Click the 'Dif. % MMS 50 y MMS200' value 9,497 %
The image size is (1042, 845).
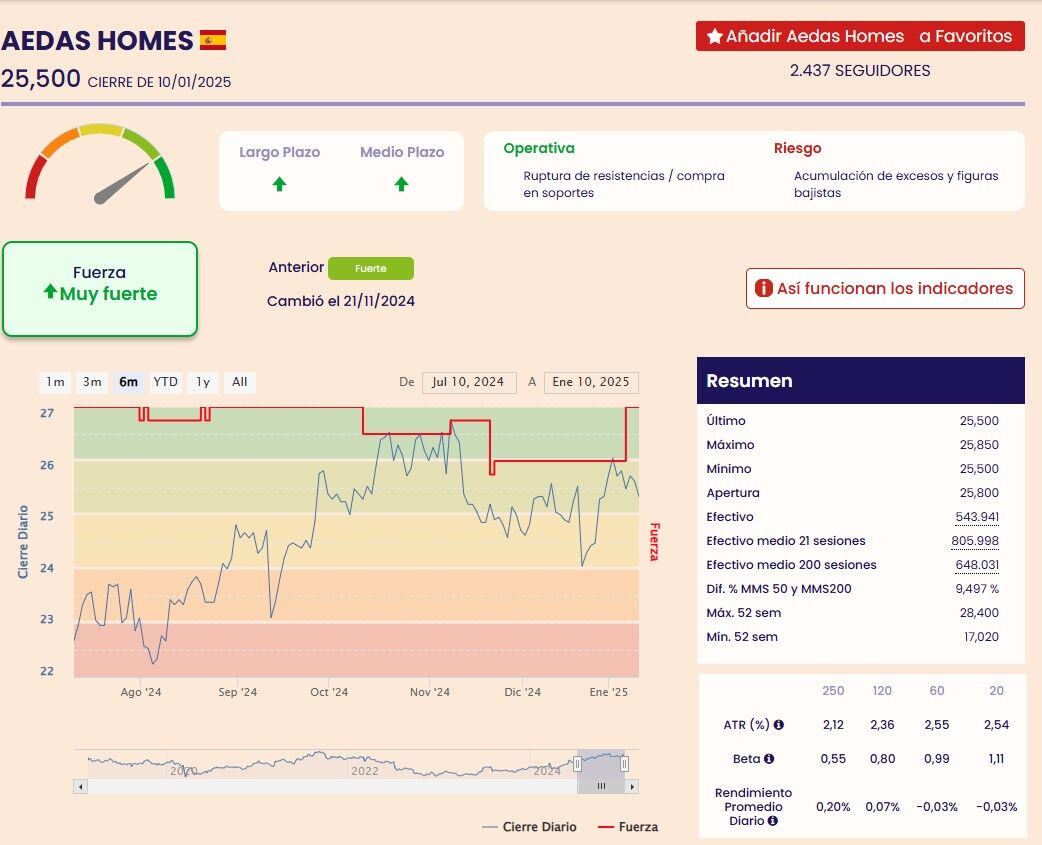[977, 589]
